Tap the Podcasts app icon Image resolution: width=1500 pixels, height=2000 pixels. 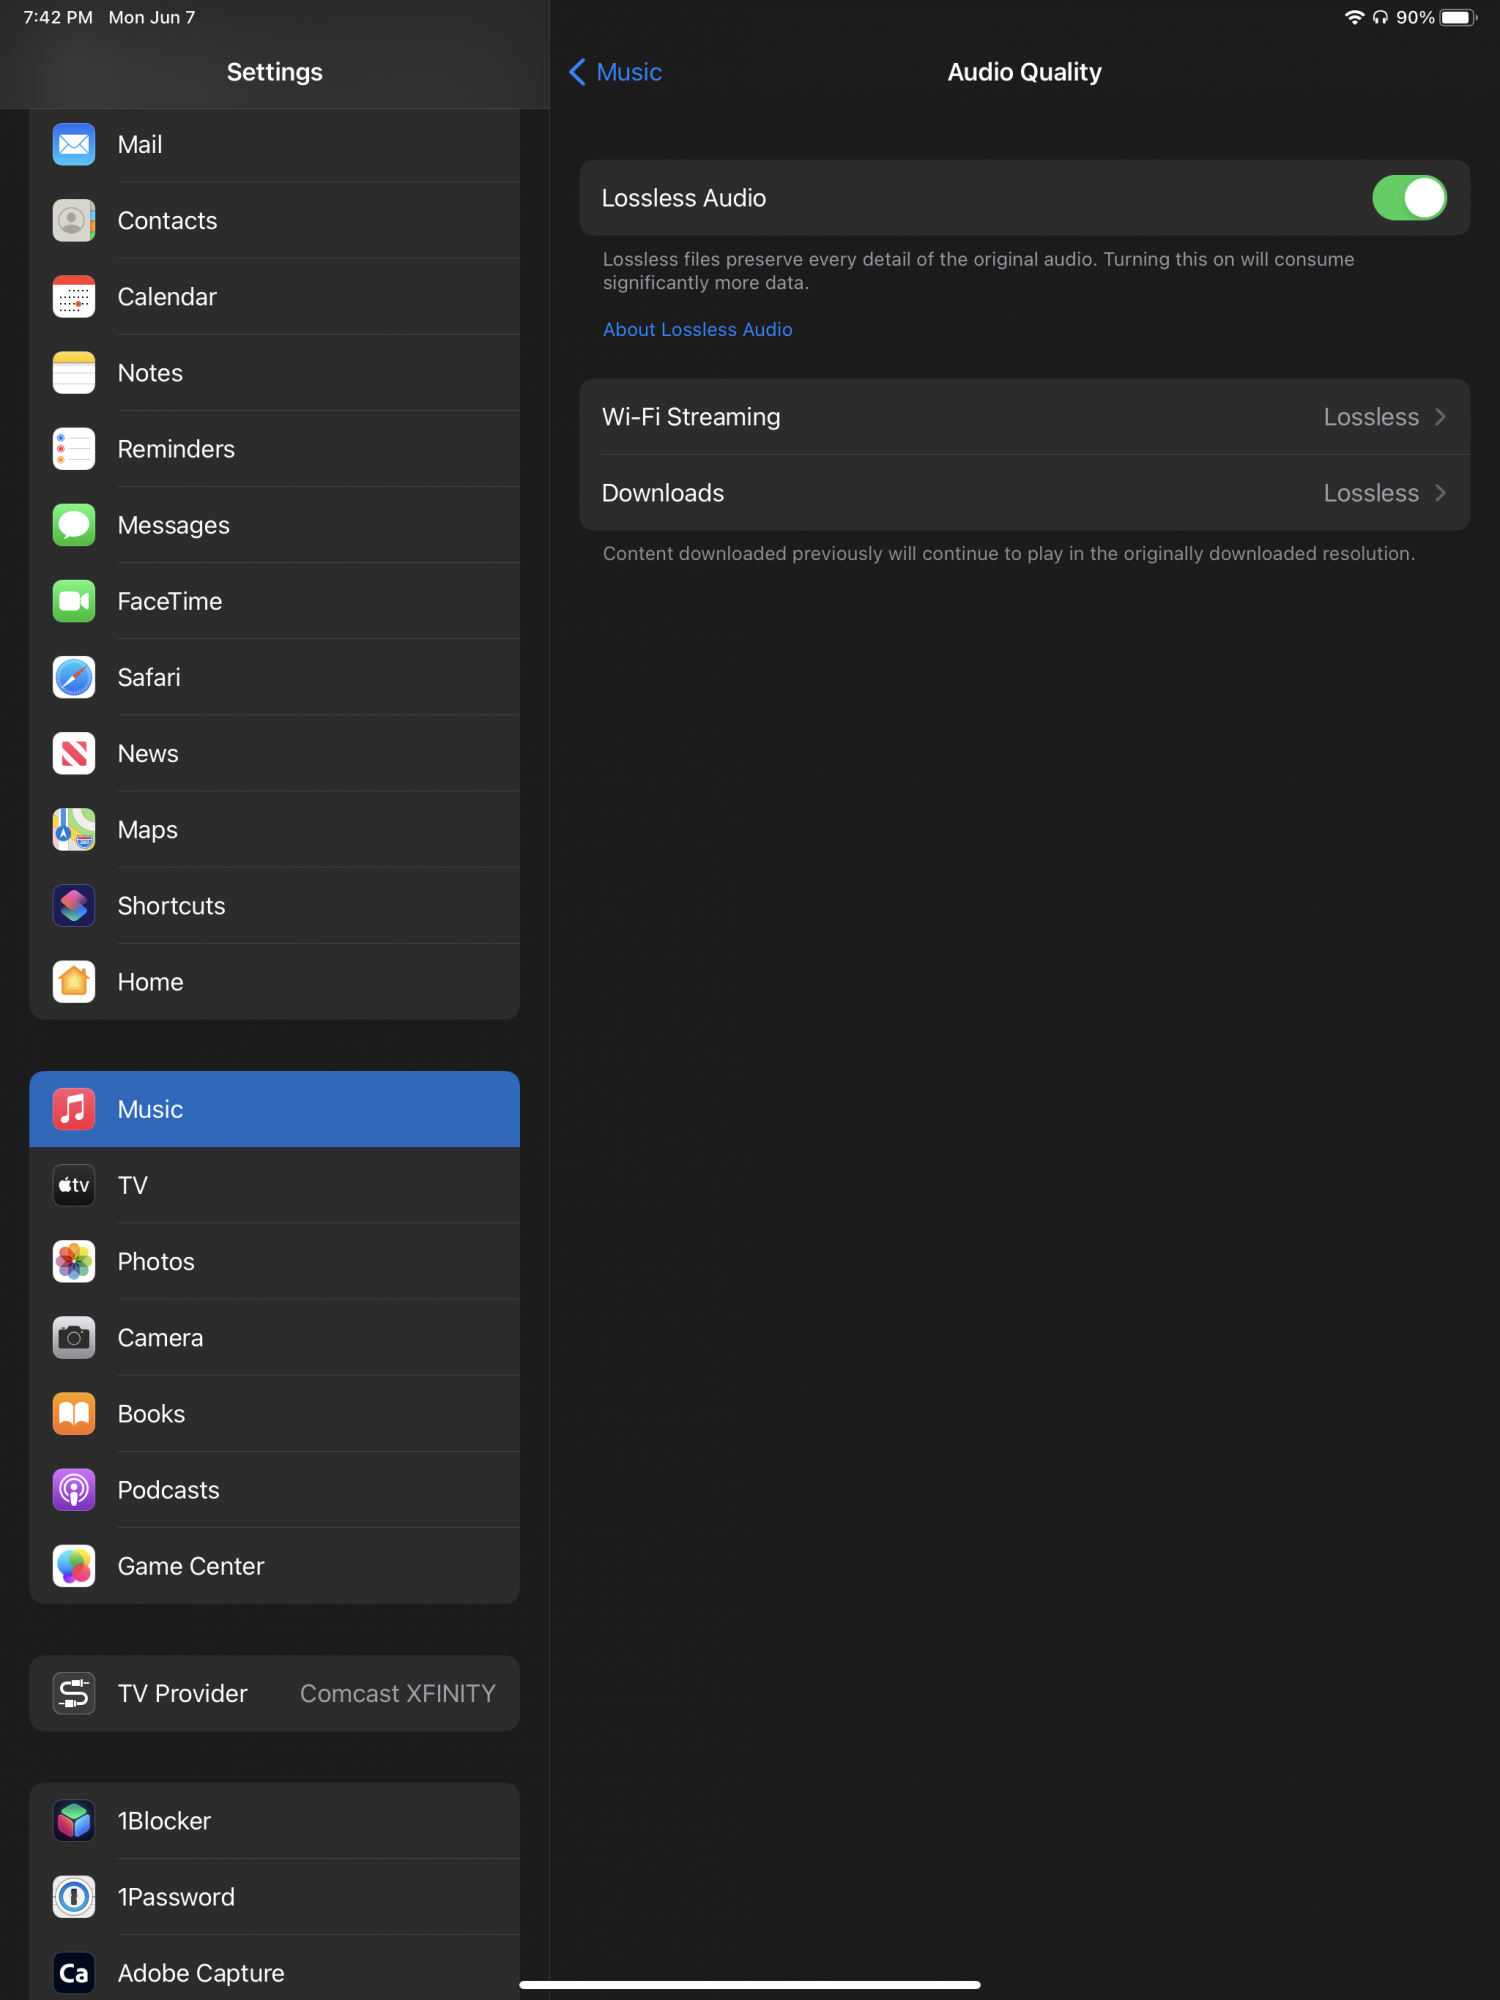click(74, 1490)
